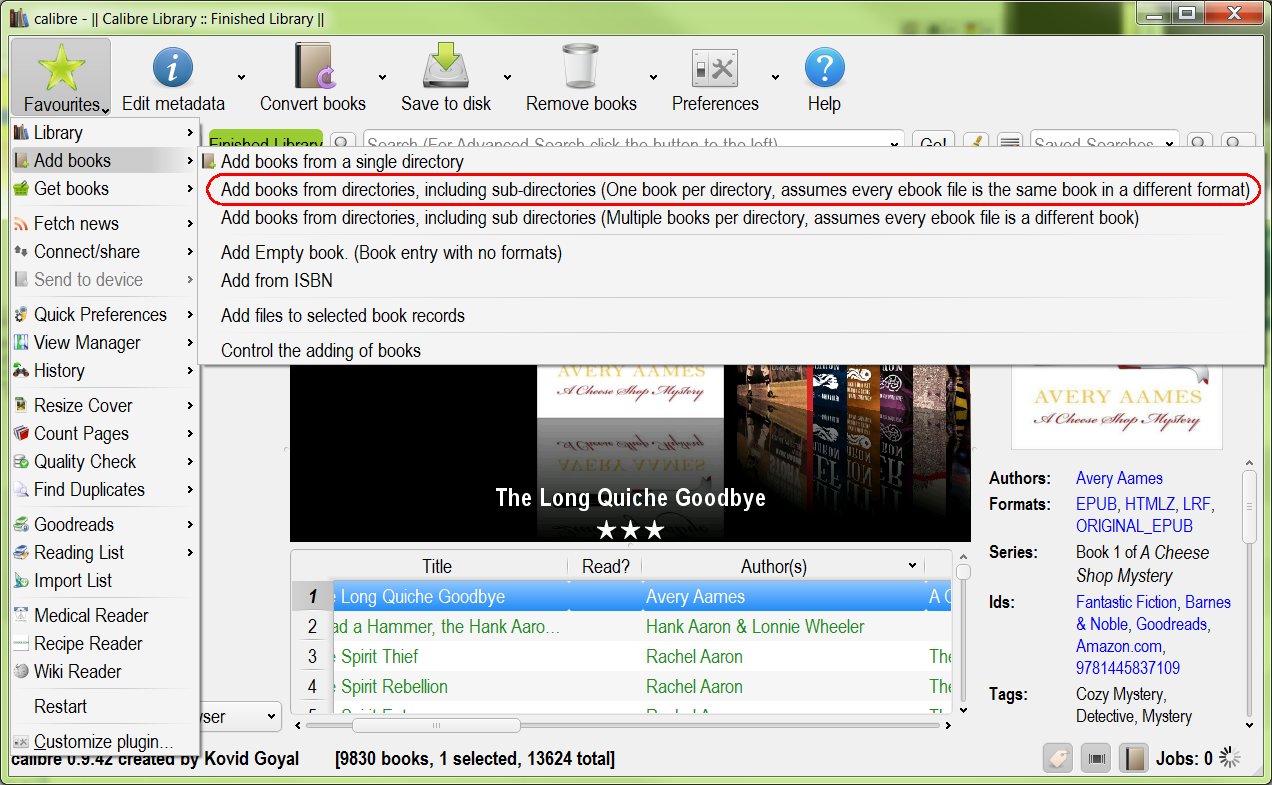The height and width of the screenshot is (785, 1272).
Task: Open the Quick Preferences submenu
Action: (x=104, y=314)
